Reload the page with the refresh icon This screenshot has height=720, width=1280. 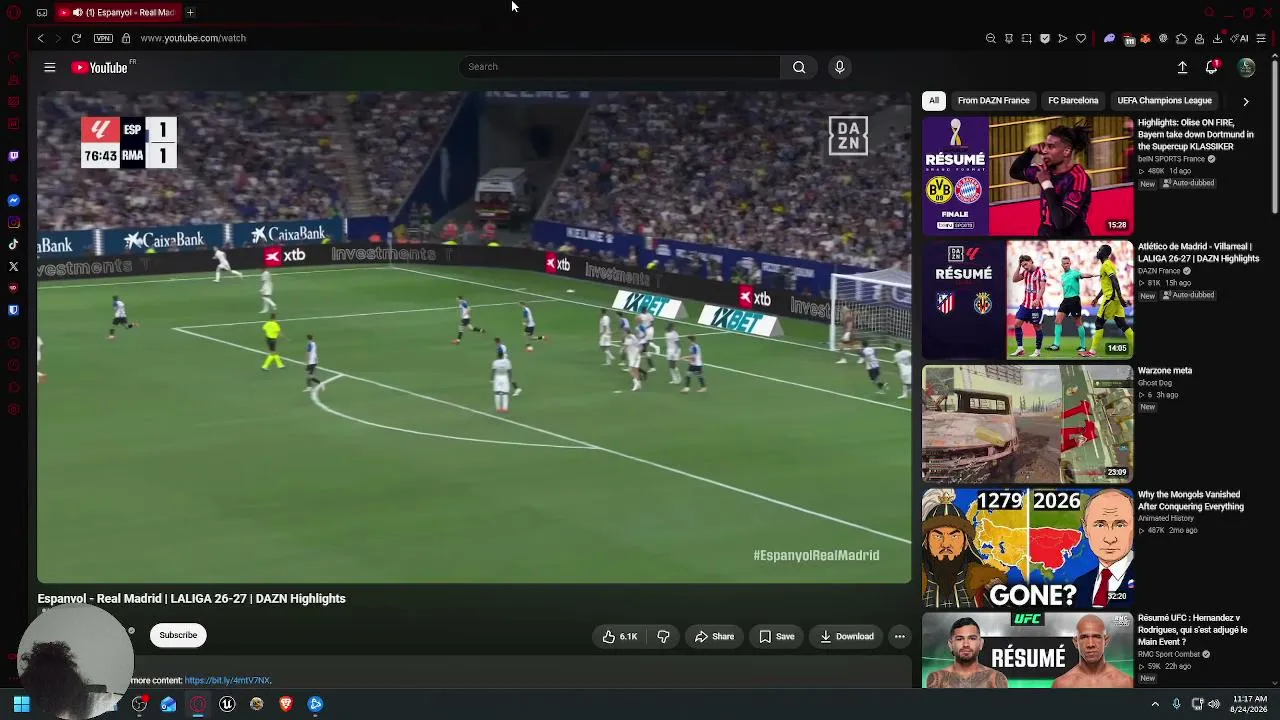point(76,38)
